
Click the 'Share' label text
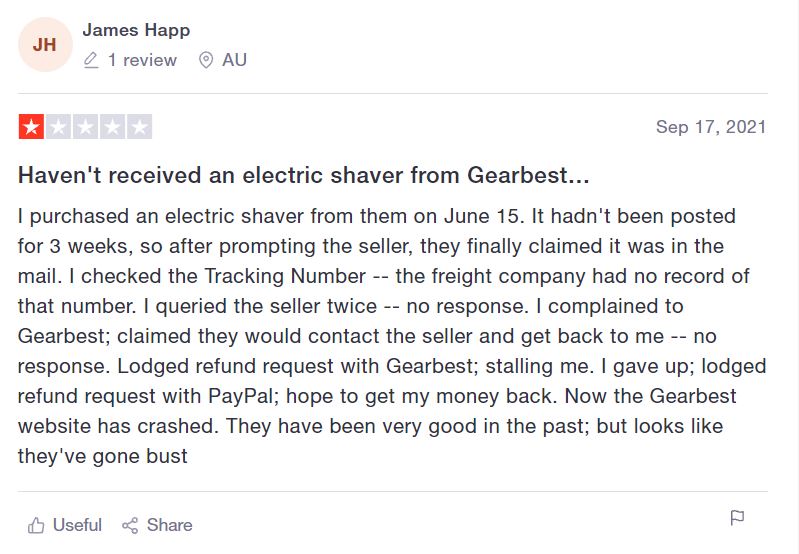(169, 525)
